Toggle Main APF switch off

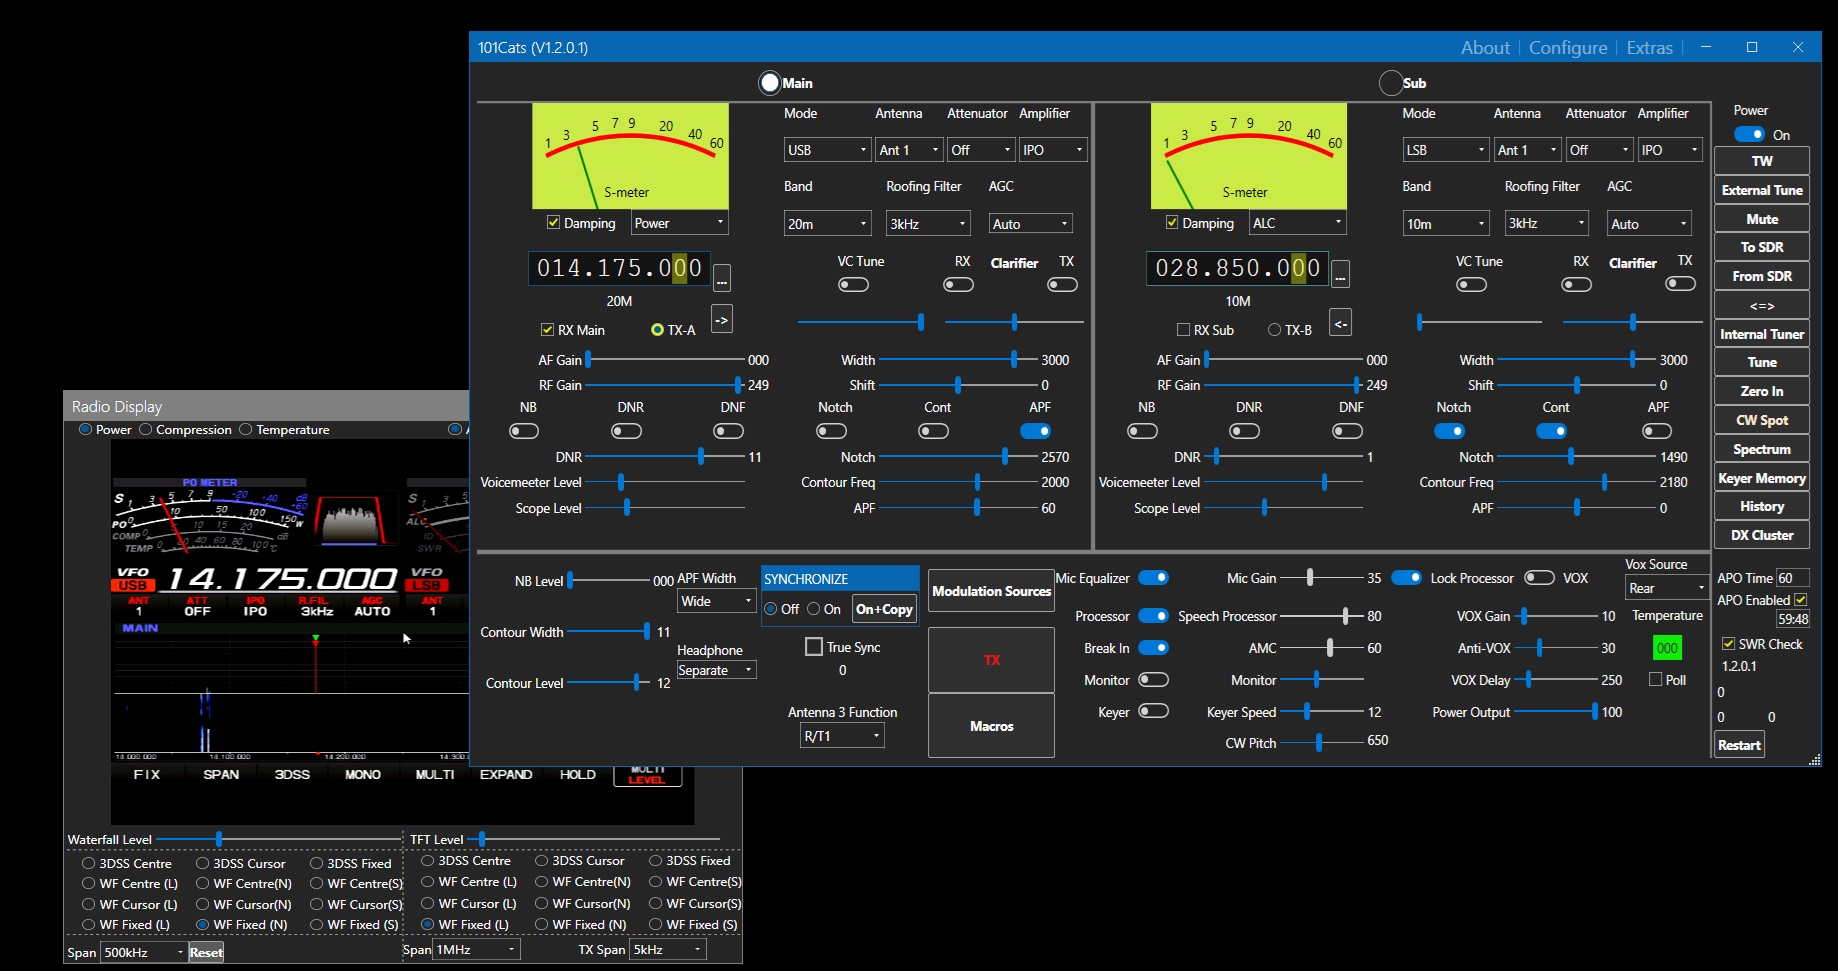pyautogui.click(x=1035, y=431)
